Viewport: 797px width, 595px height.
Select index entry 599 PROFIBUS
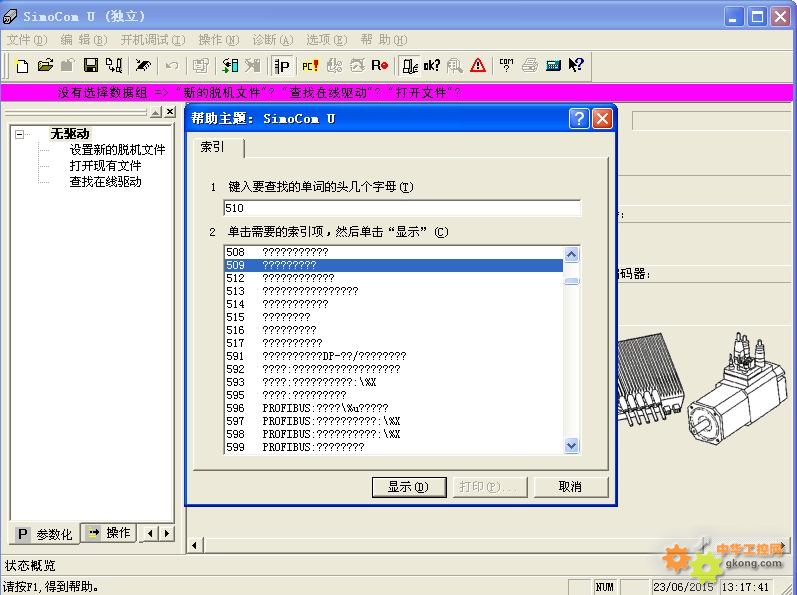[394, 447]
